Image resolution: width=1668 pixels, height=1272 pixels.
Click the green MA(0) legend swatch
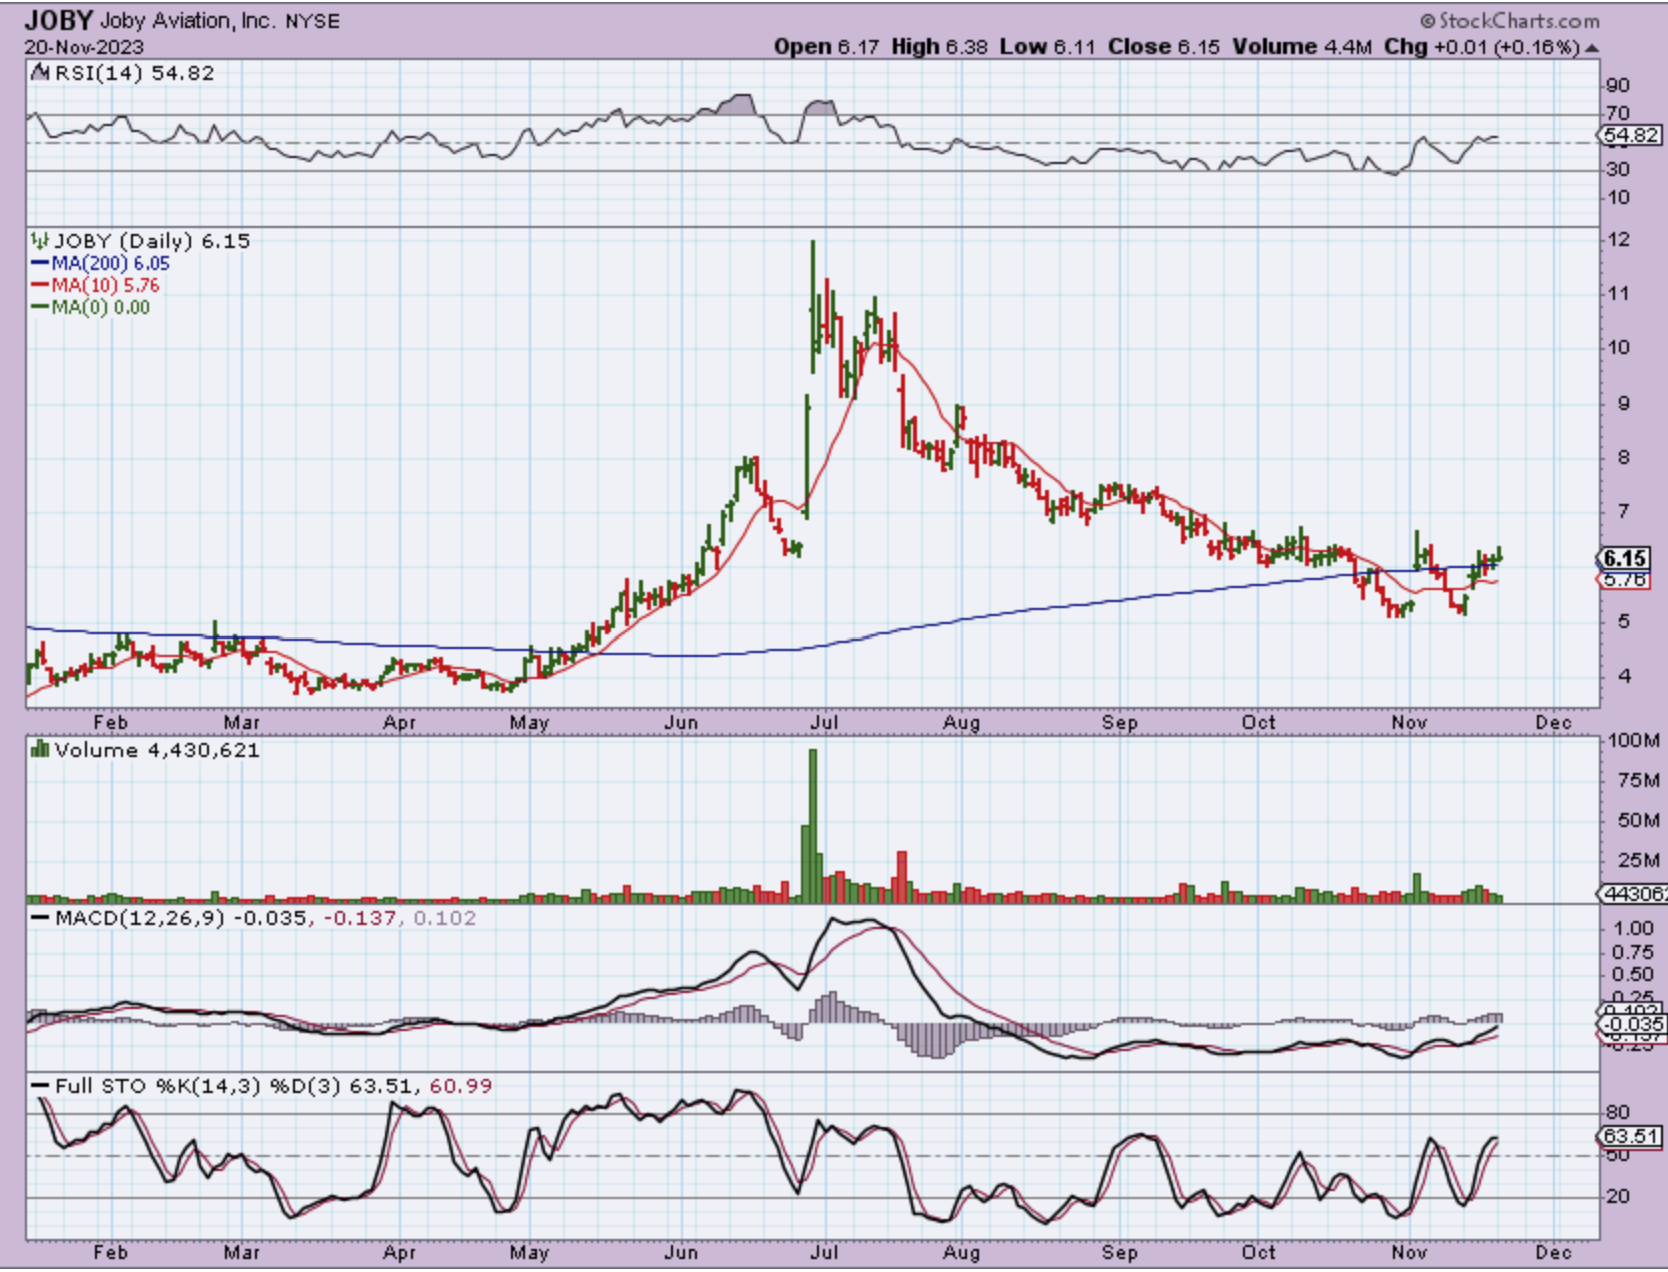click(40, 307)
